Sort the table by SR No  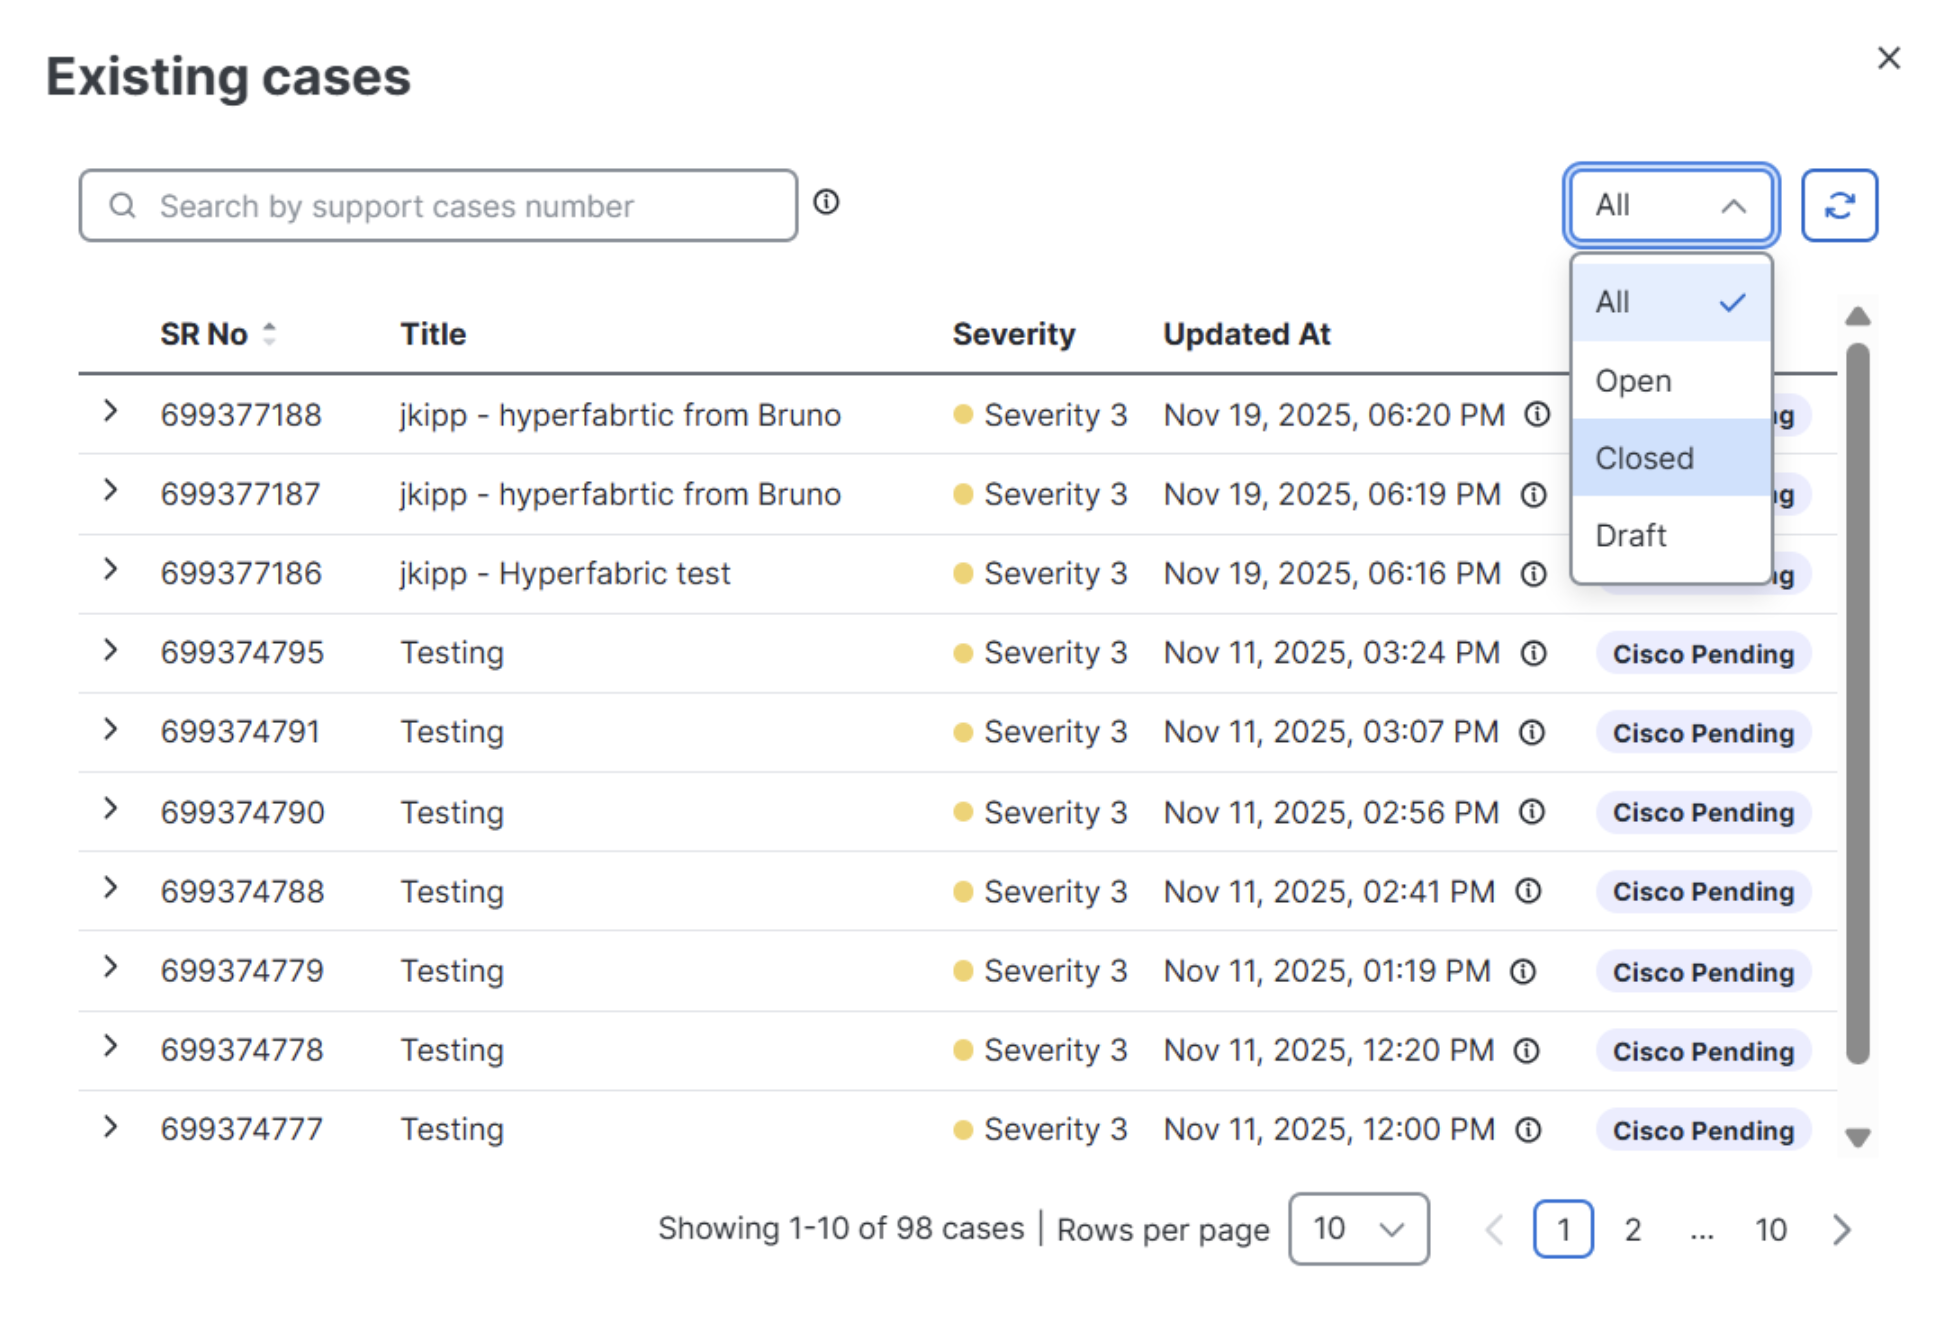tap(269, 334)
